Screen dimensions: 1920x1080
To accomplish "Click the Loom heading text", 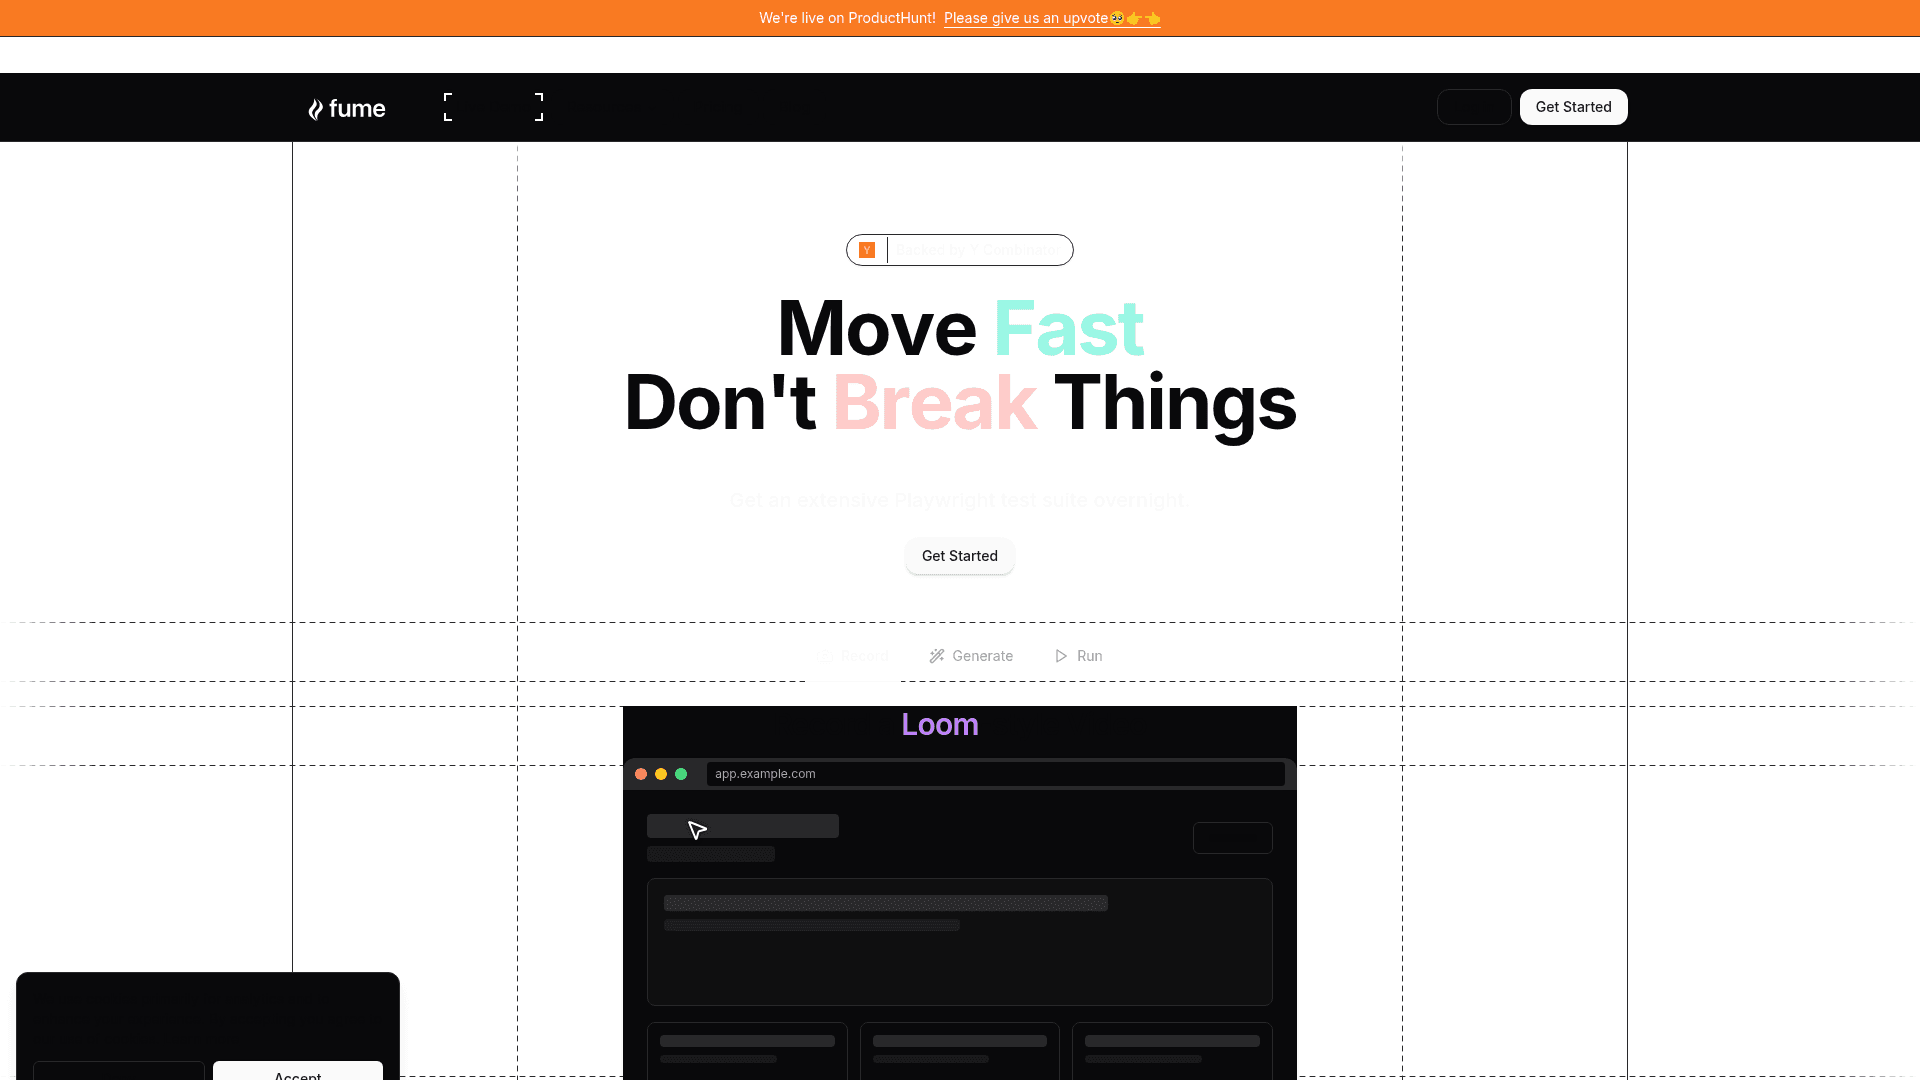I will point(940,725).
